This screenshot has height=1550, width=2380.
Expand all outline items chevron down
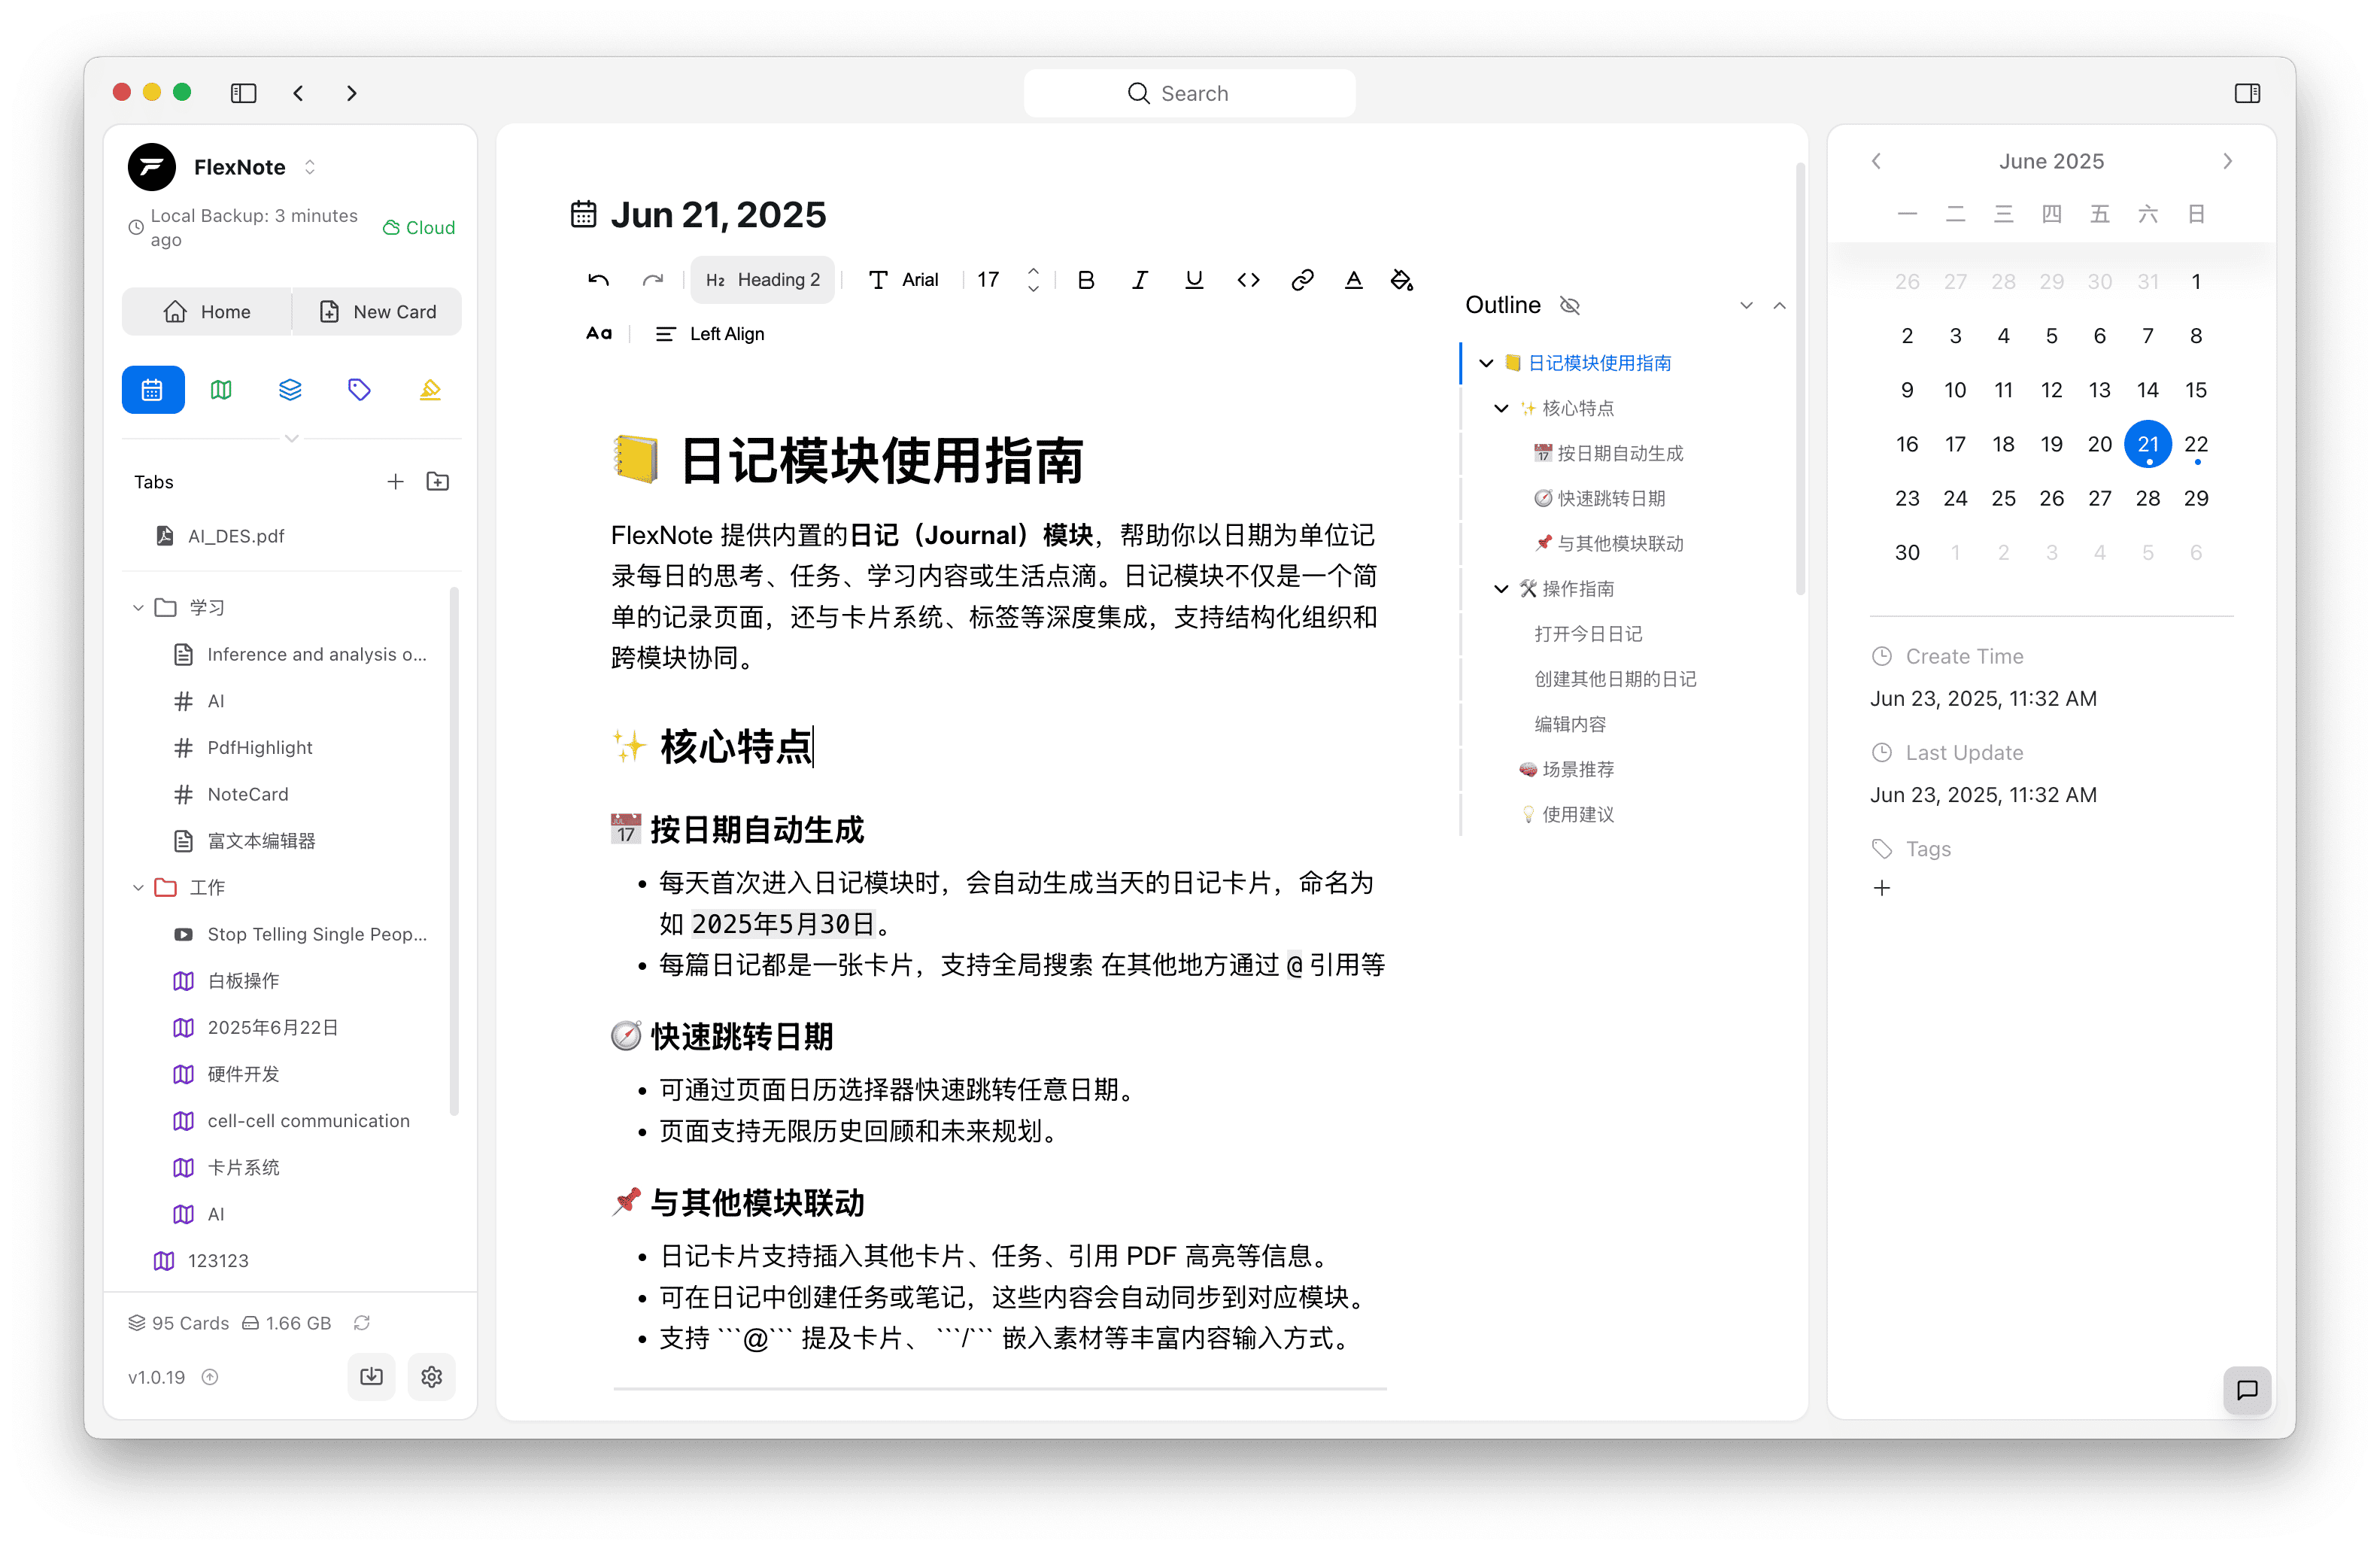click(x=1746, y=305)
